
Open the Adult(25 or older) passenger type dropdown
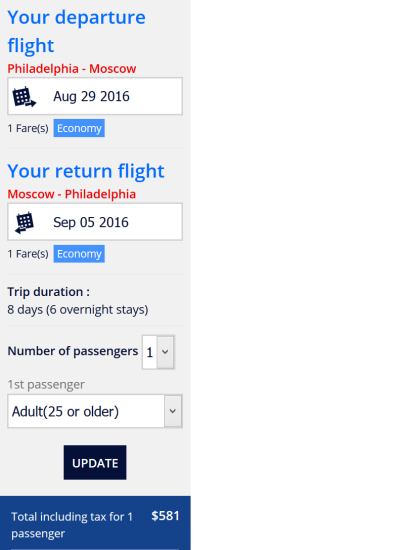pos(95,411)
